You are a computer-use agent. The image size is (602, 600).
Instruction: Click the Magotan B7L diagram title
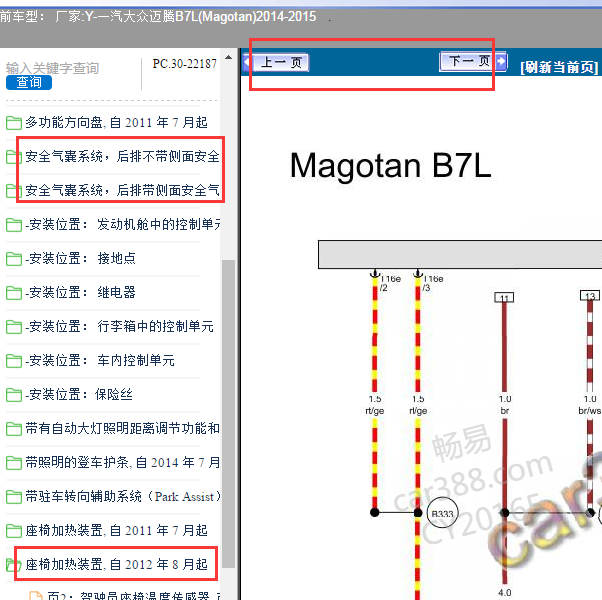390,165
